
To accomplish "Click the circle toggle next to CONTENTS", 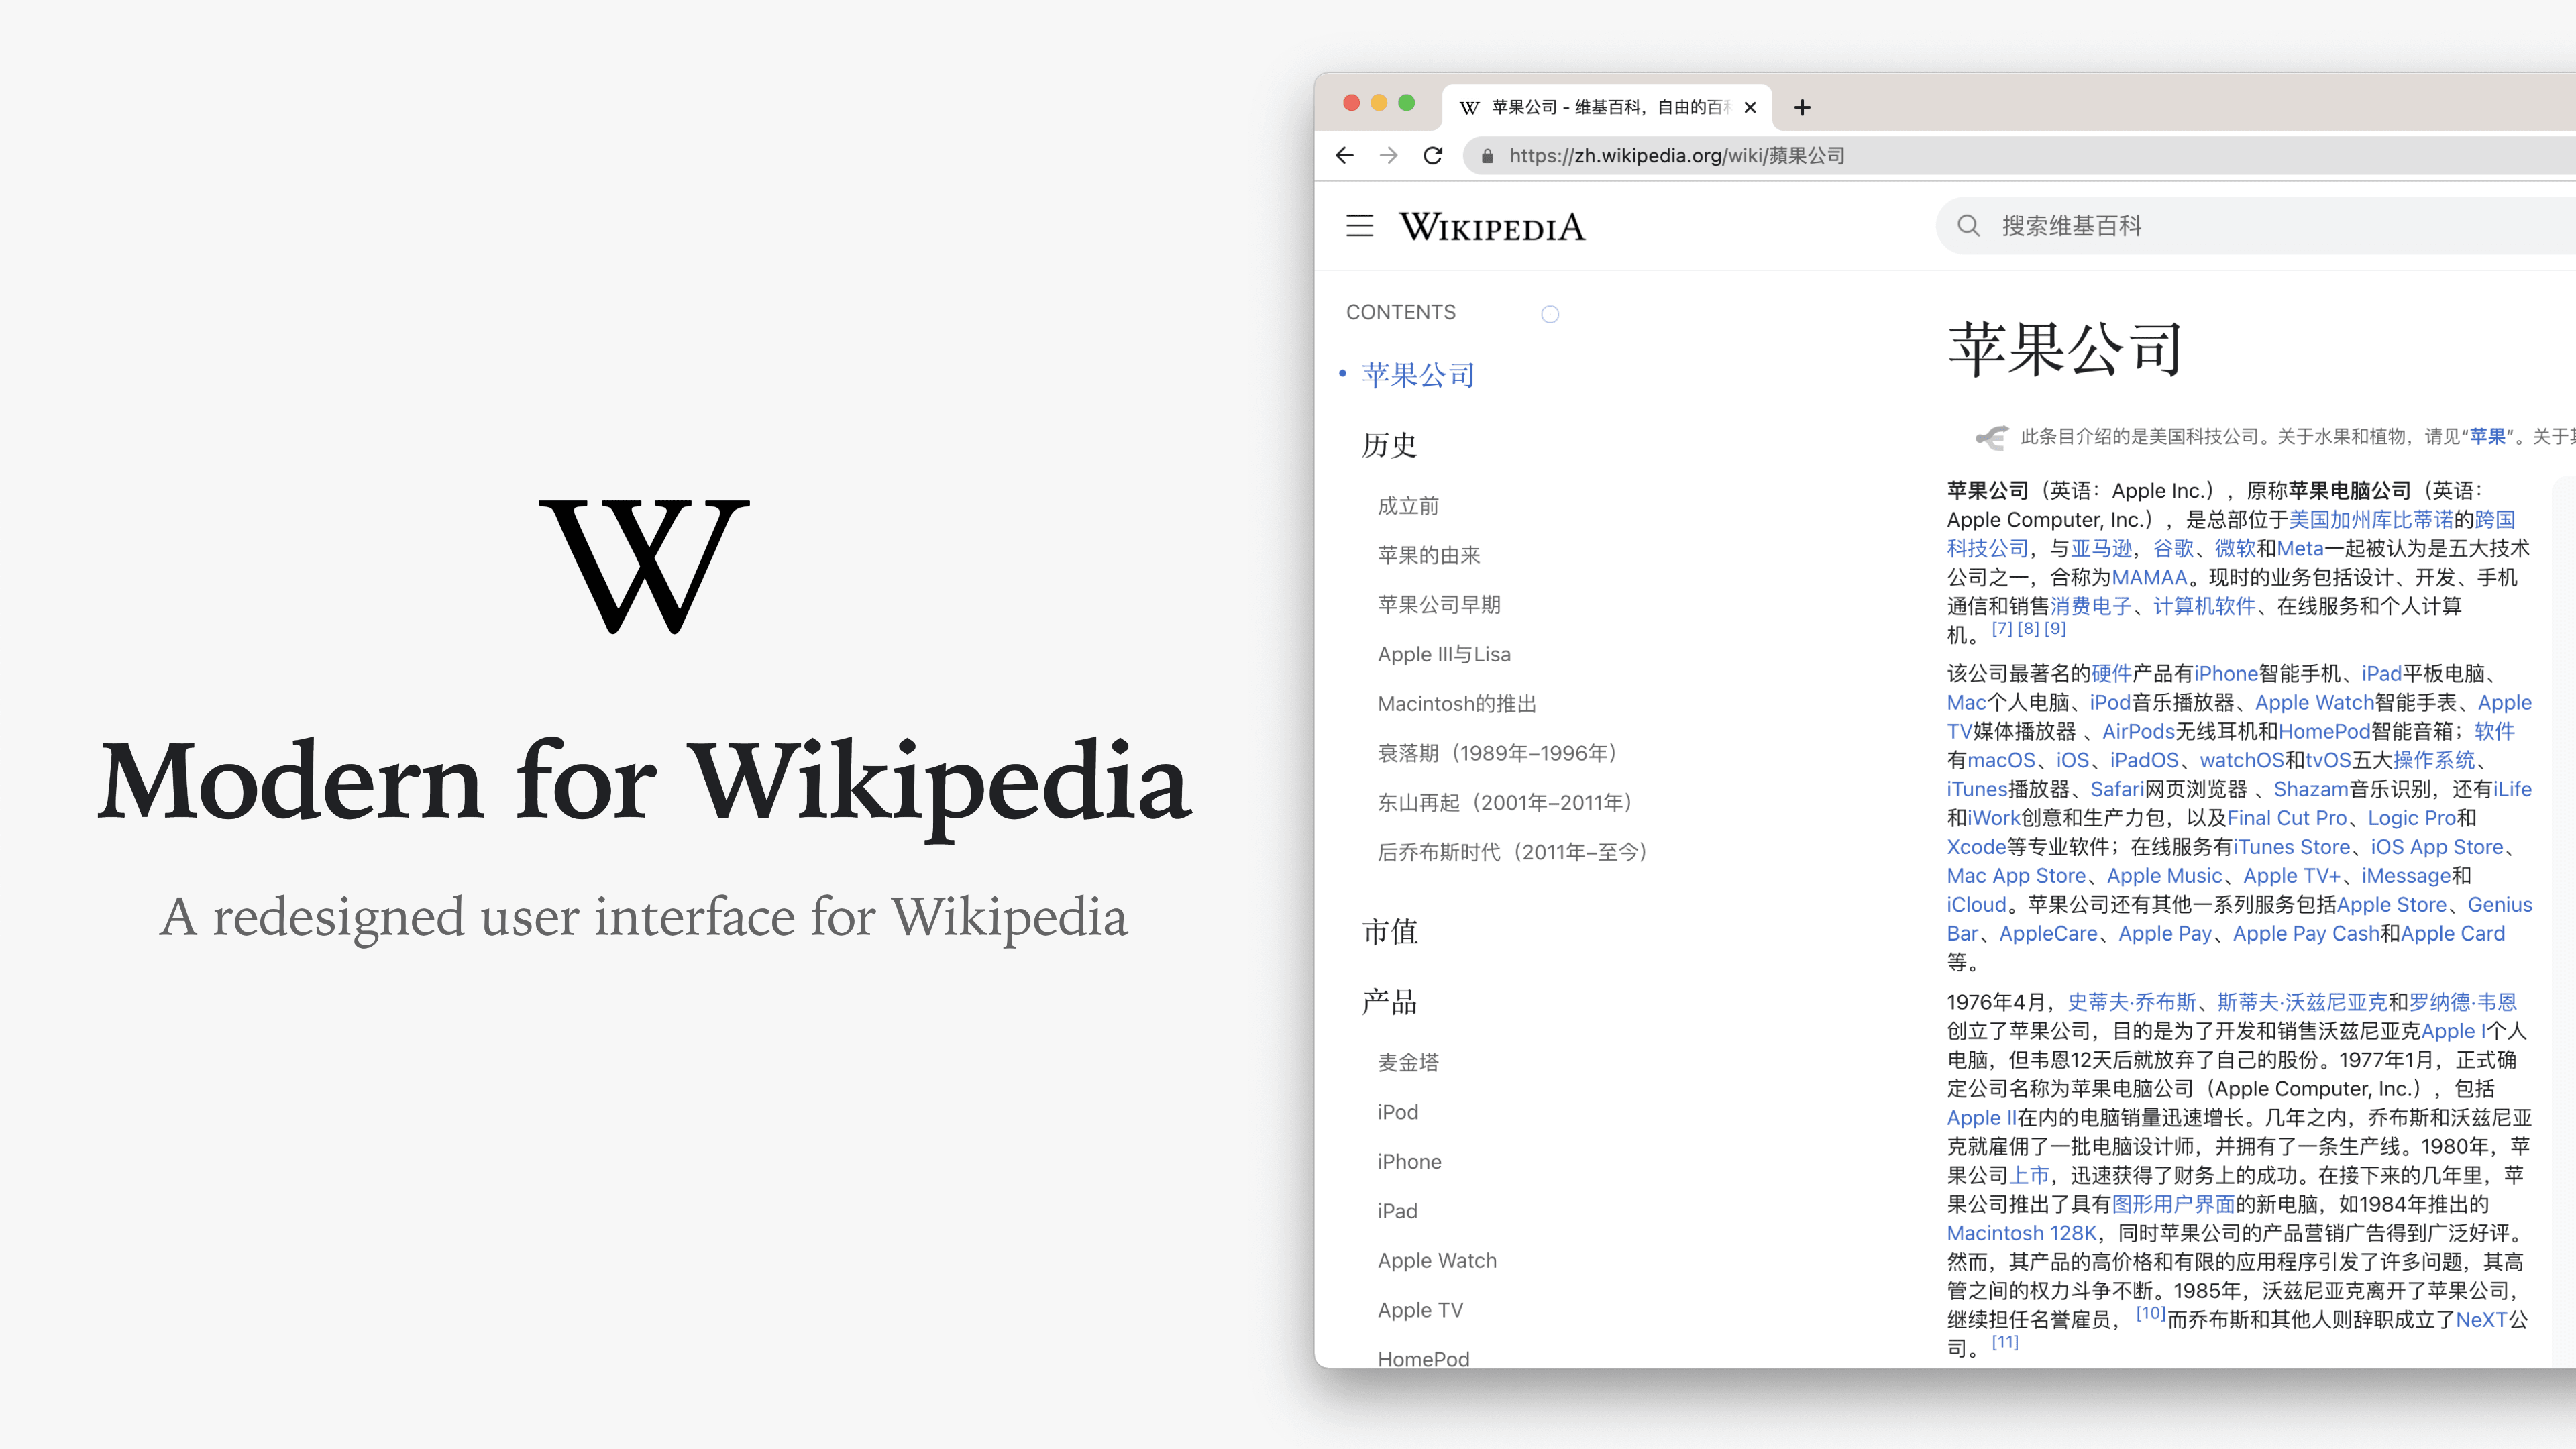I will click(1550, 314).
